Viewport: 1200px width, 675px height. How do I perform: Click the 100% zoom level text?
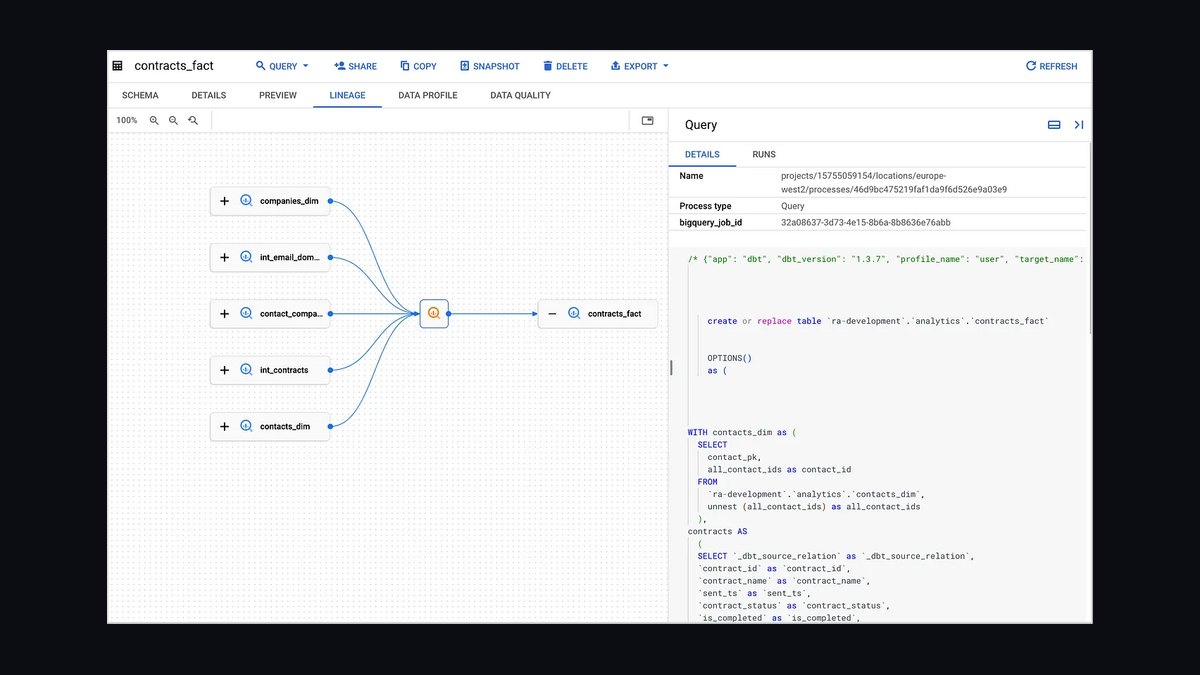click(x=127, y=120)
